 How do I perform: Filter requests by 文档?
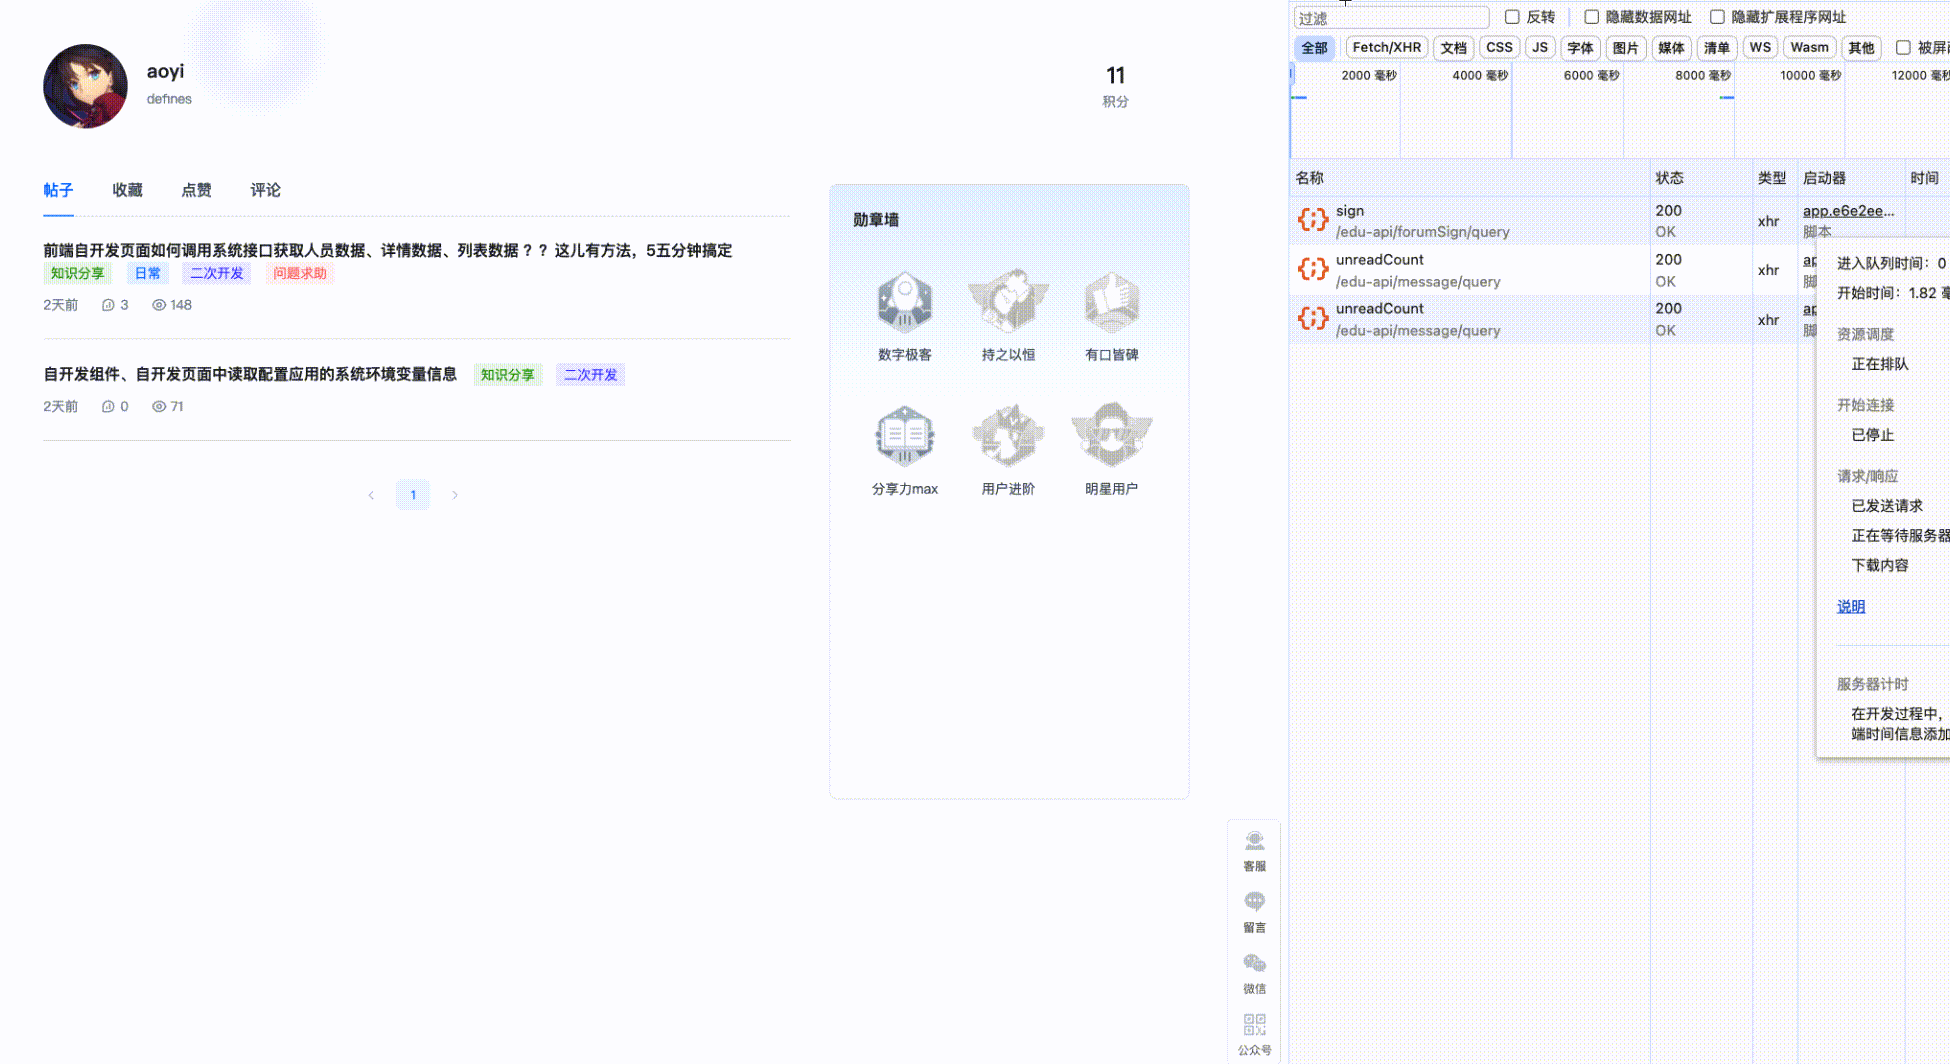[x=1453, y=48]
